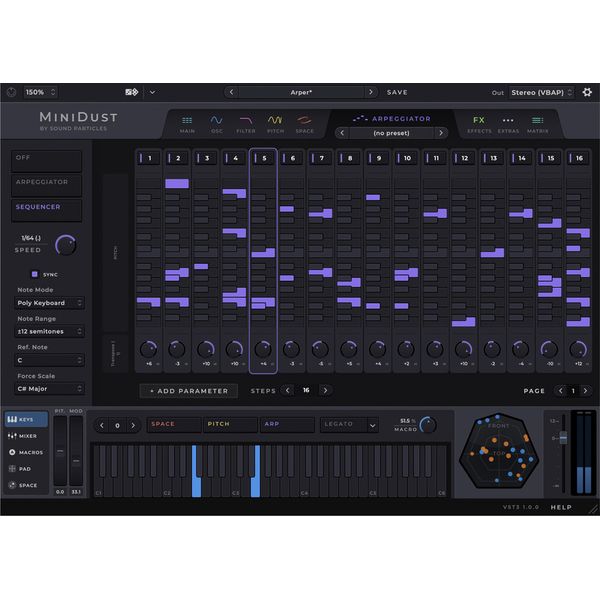
Task: Click the HELP link
Action: click(561, 507)
